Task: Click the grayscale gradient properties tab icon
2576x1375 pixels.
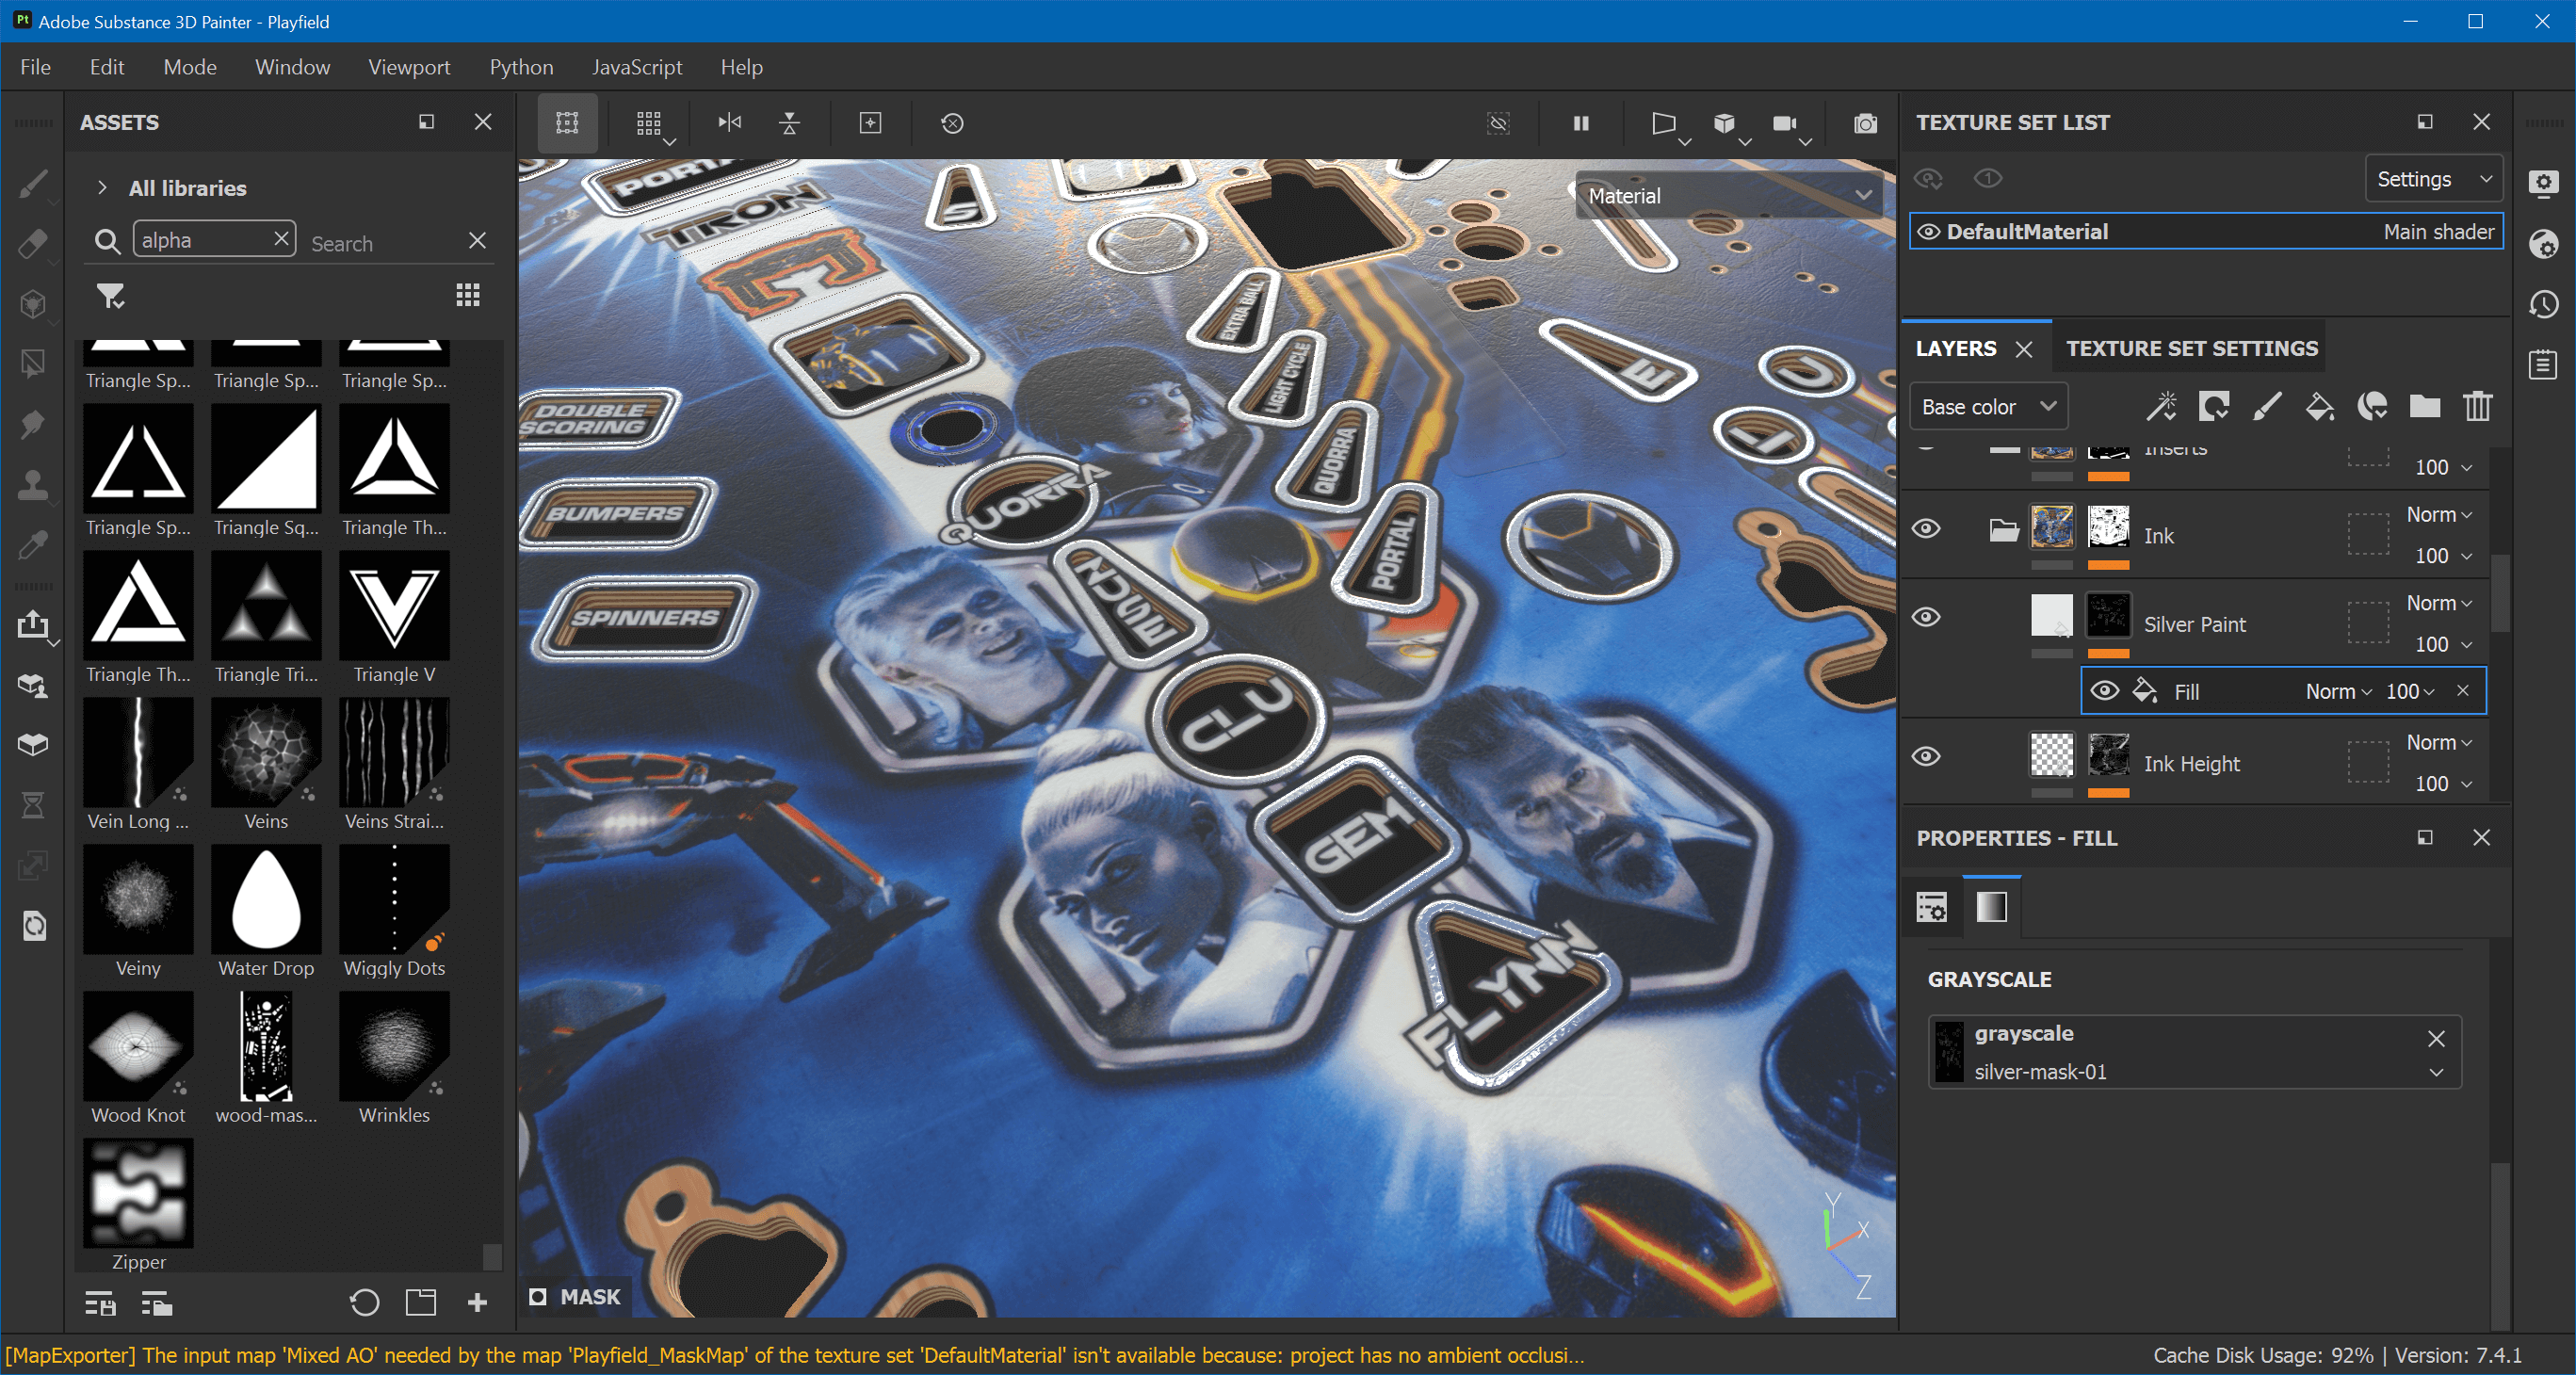Action: pyautogui.click(x=1991, y=907)
